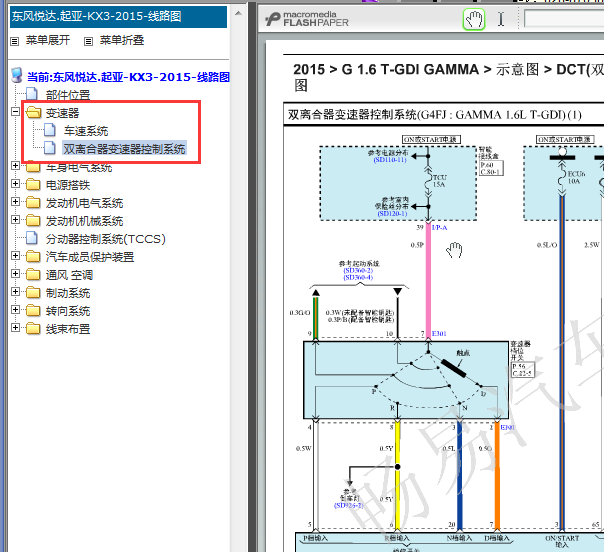Screen dimensions: 604x552
Task: Follow the (SD110-11) reference link
Action: click(390, 160)
